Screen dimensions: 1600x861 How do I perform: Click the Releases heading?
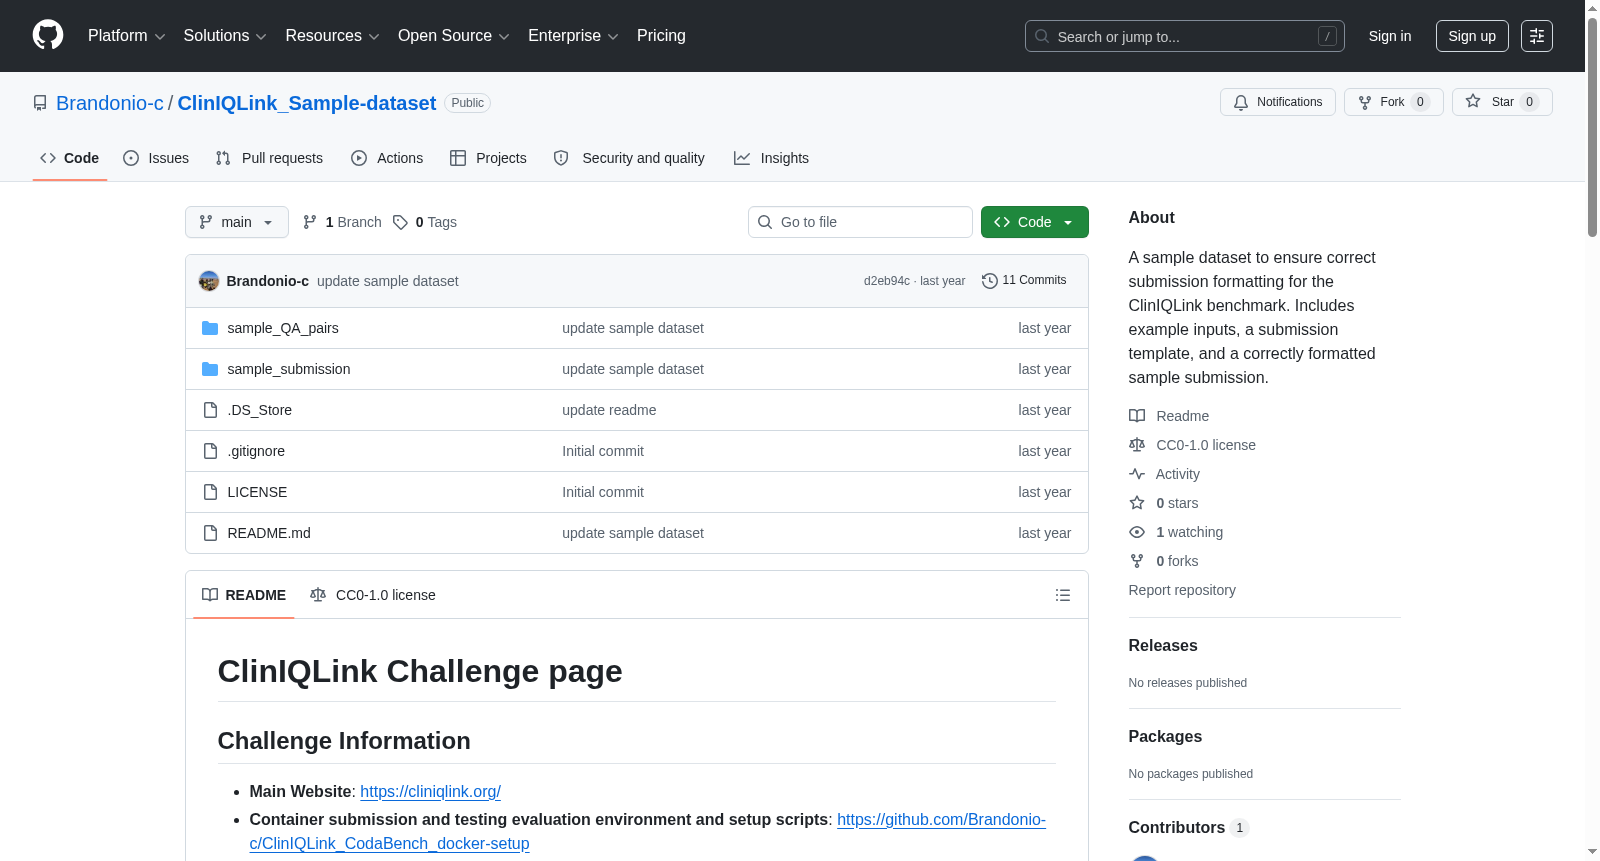click(1163, 646)
